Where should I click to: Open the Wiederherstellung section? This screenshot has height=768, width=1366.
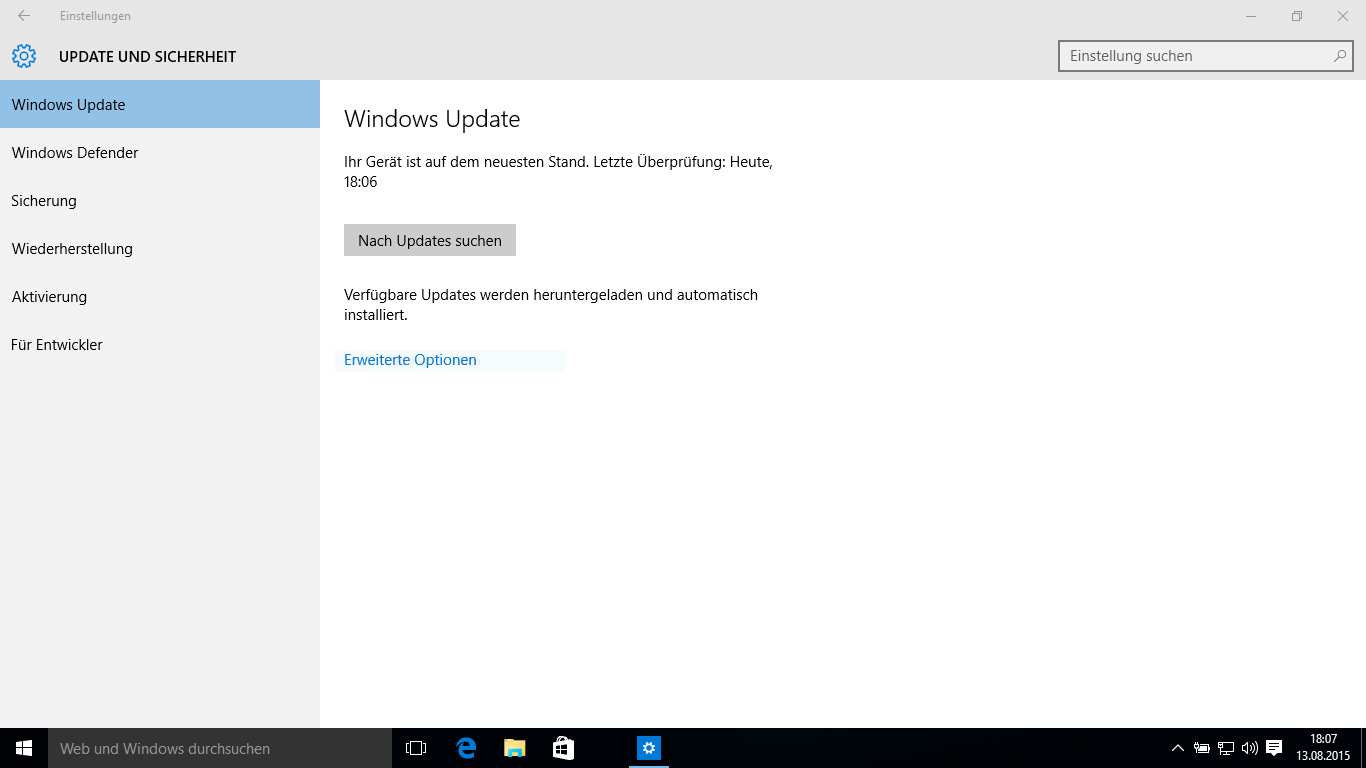72,249
